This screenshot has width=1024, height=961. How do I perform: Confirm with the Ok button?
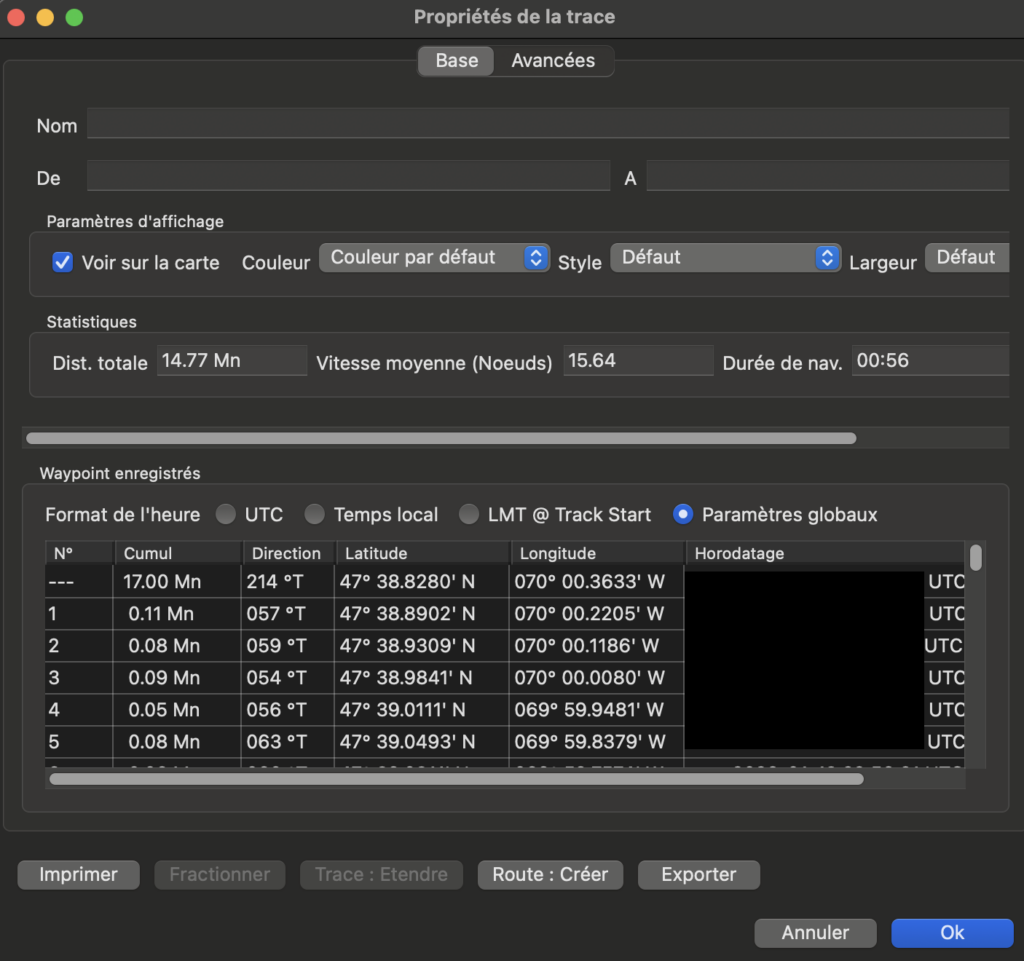tap(952, 933)
